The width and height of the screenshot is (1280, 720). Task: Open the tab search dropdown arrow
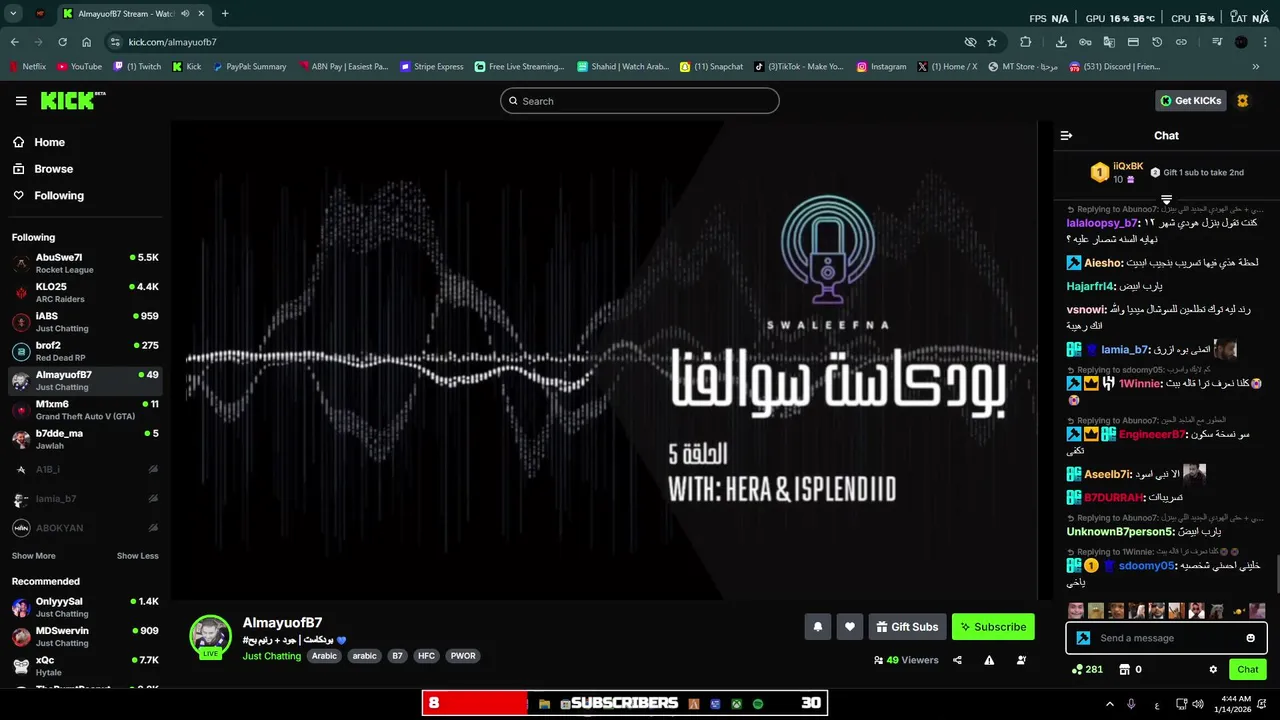click(13, 14)
